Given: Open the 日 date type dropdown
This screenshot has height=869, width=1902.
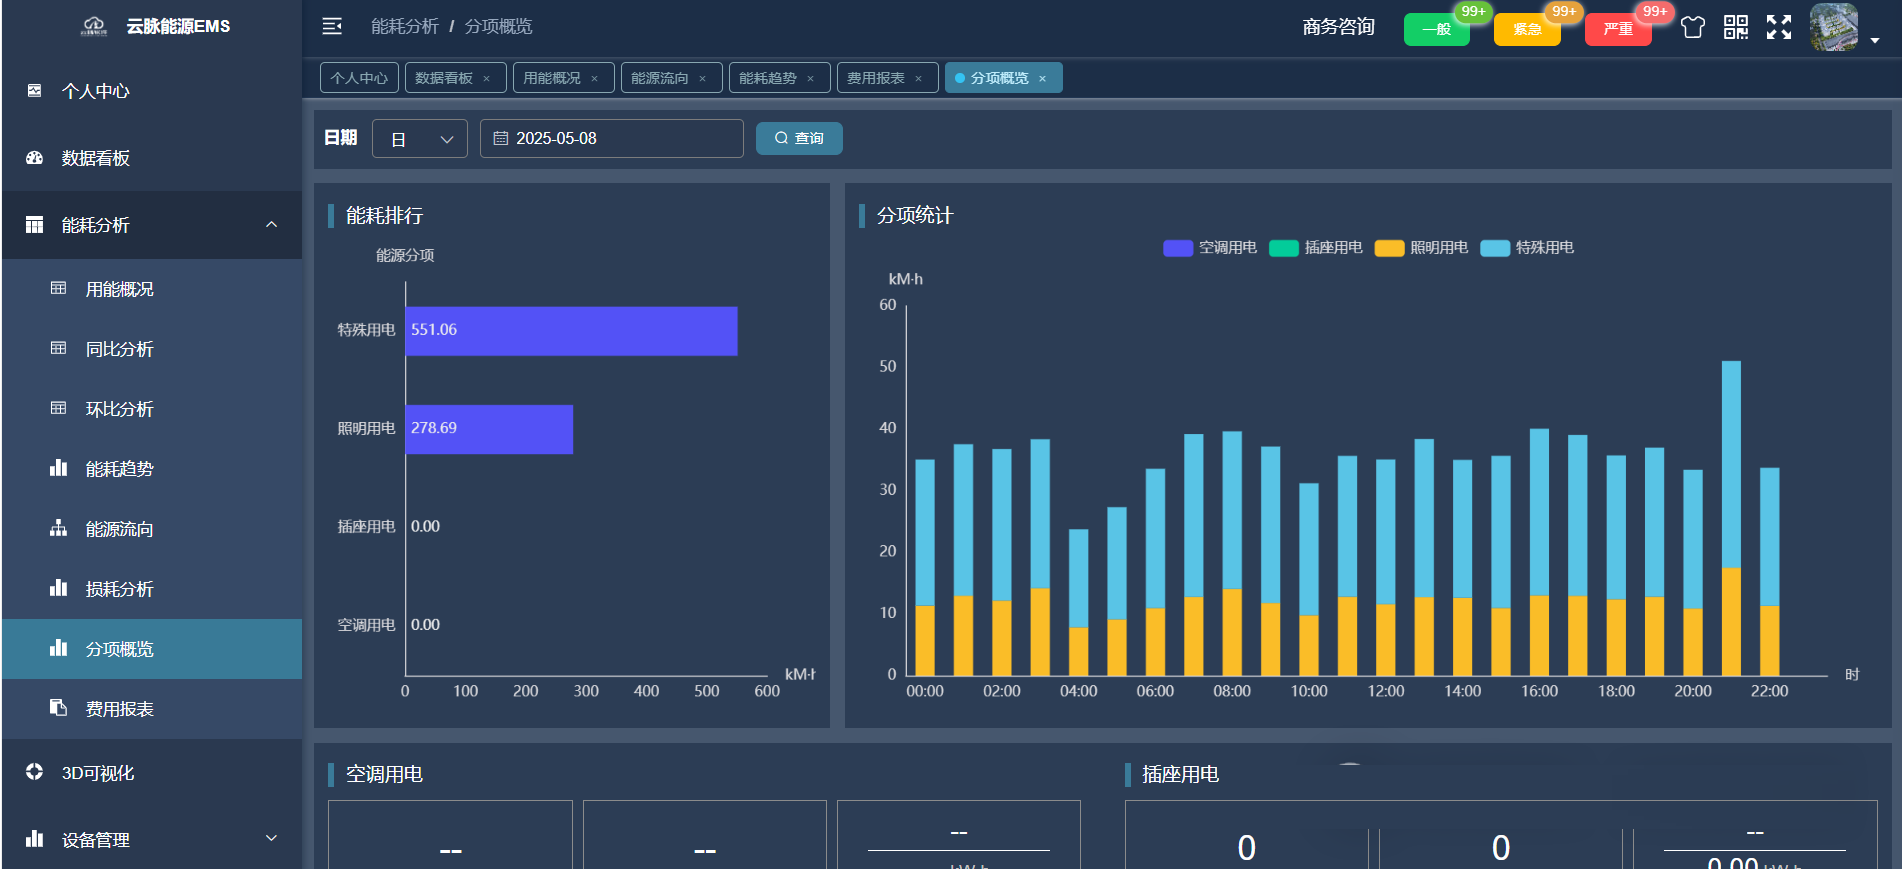Looking at the screenshot, I should click(x=420, y=139).
